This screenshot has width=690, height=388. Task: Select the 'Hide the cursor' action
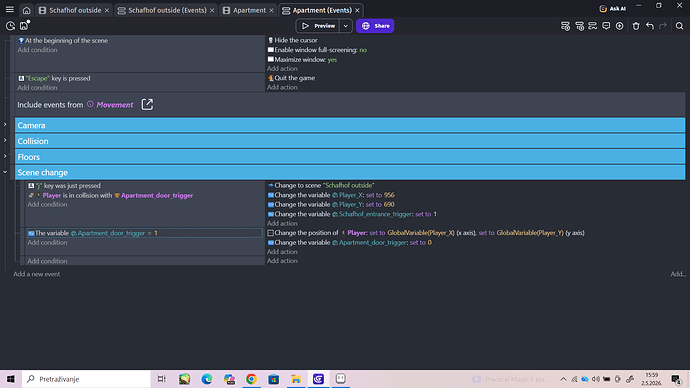click(292, 40)
